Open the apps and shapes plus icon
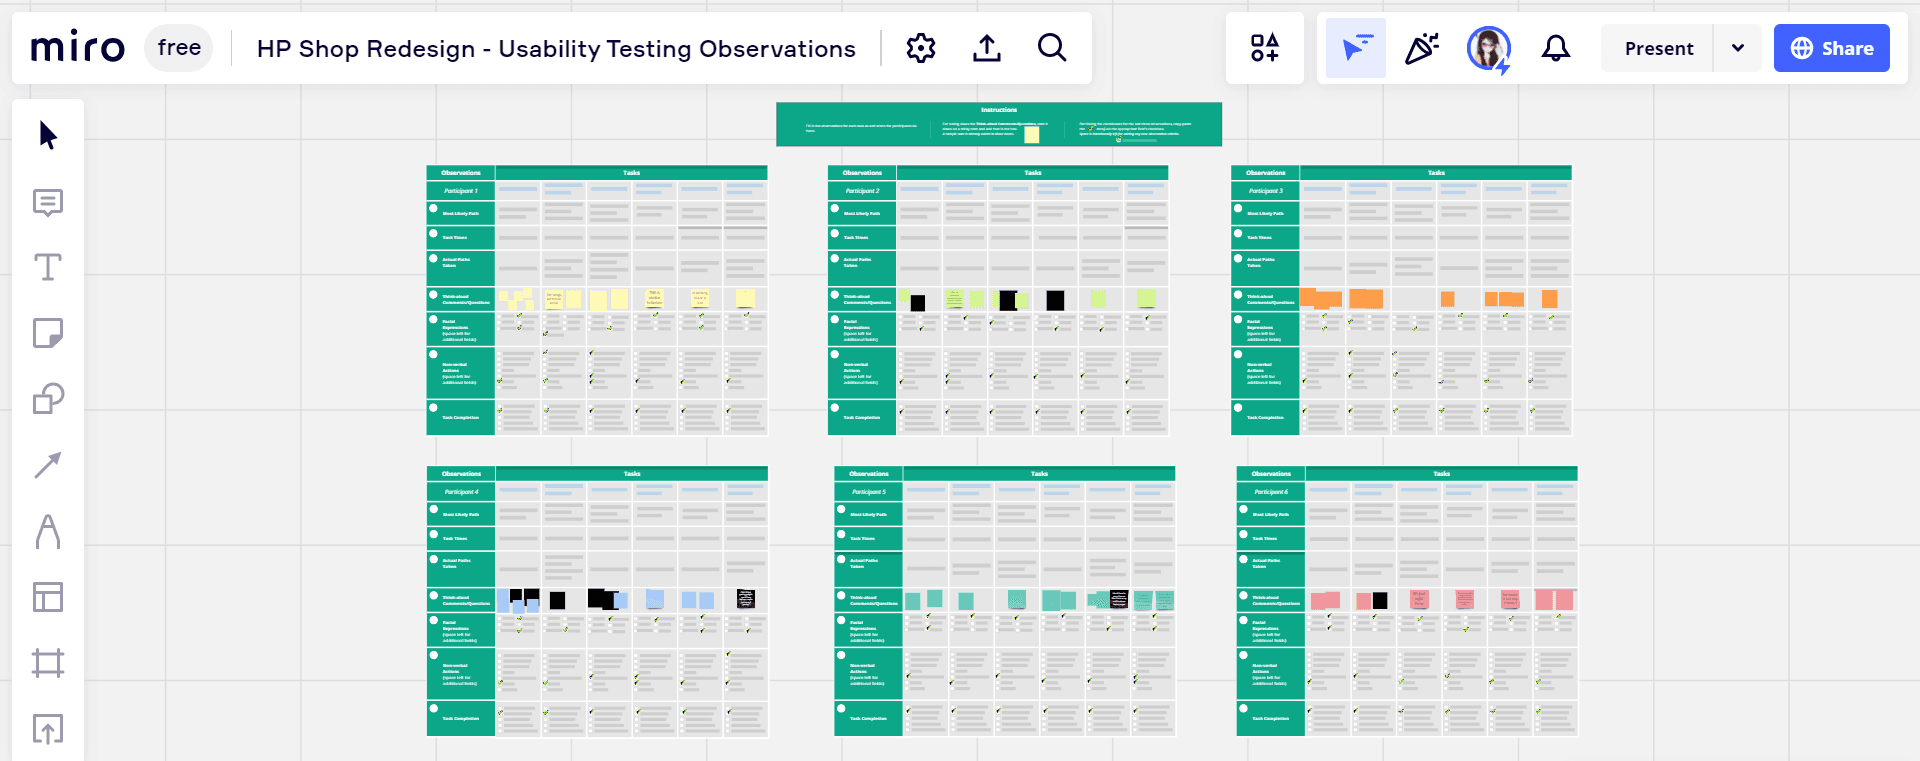 pyautogui.click(x=1265, y=48)
